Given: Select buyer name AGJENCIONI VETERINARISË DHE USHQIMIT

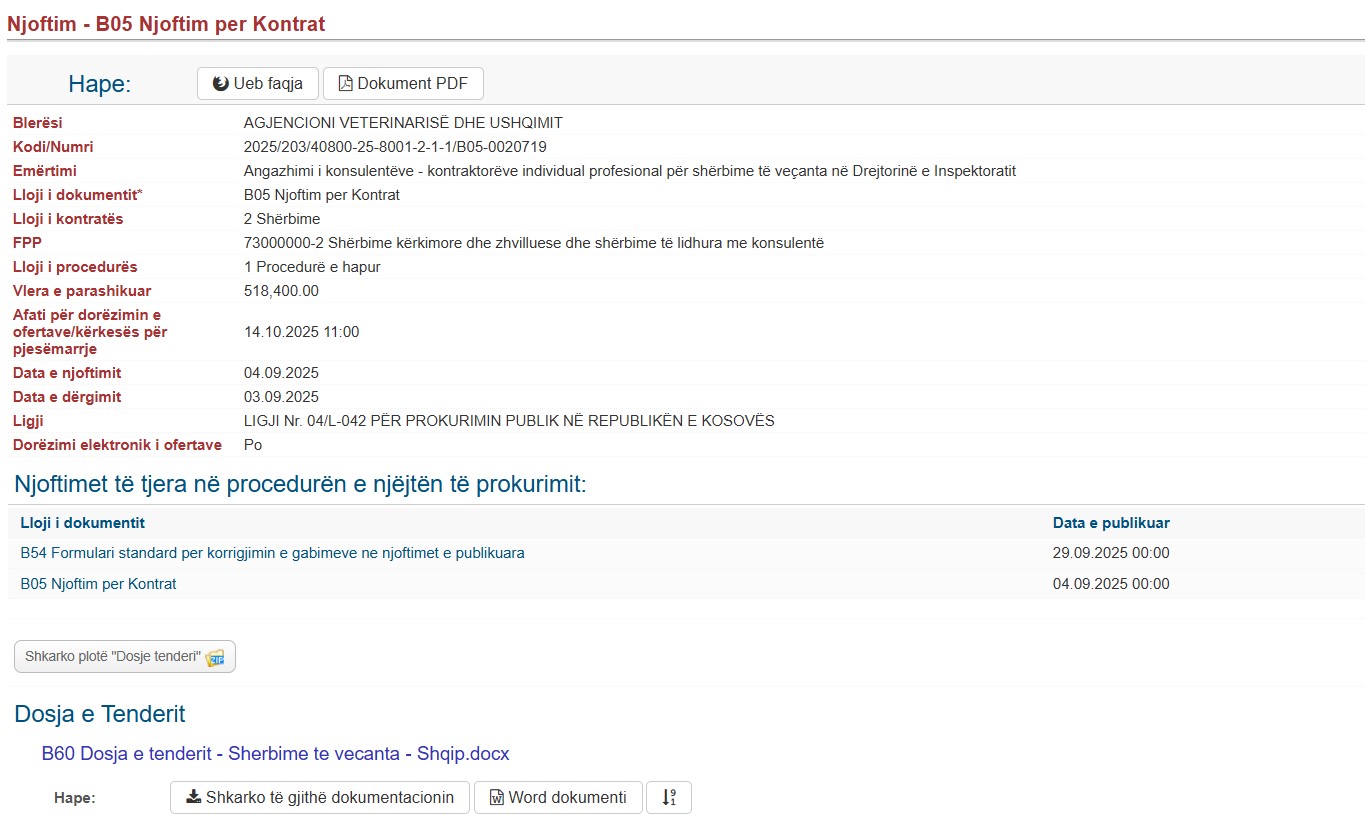Looking at the screenshot, I should [x=403, y=123].
